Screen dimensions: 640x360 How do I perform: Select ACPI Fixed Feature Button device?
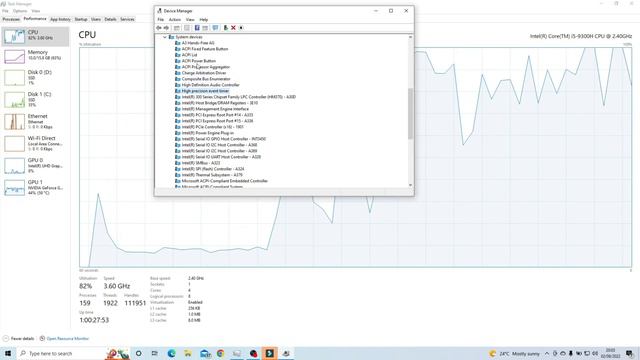205,49
